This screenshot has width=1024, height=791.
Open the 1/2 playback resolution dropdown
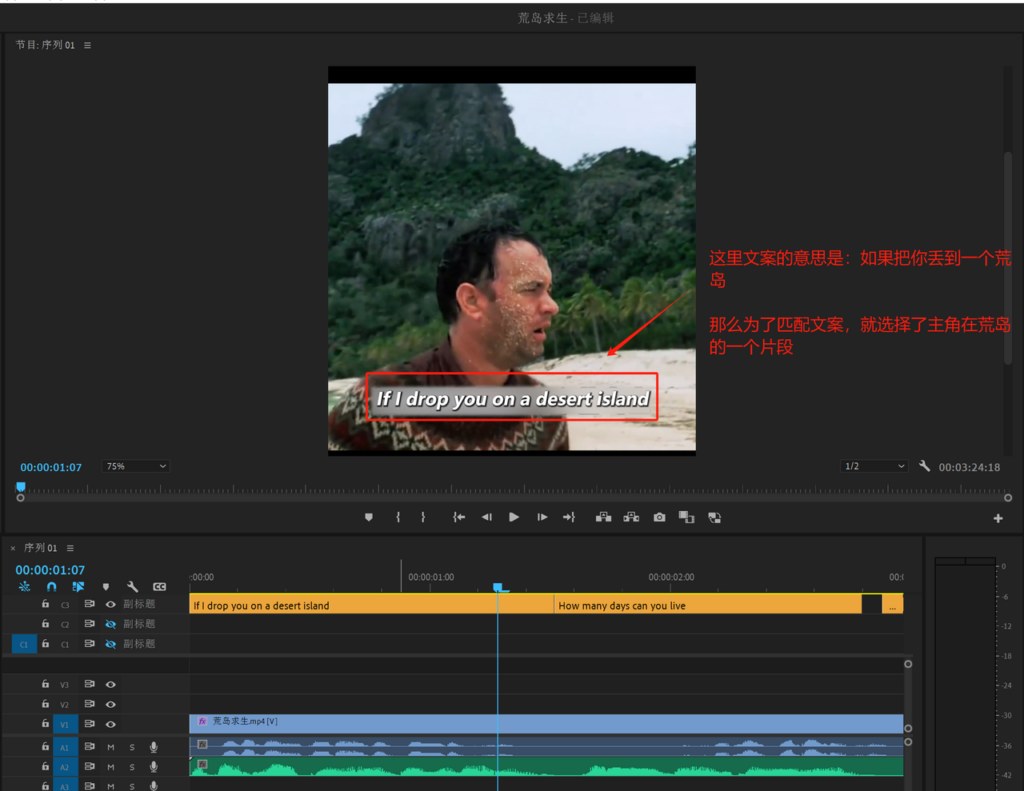click(x=874, y=466)
